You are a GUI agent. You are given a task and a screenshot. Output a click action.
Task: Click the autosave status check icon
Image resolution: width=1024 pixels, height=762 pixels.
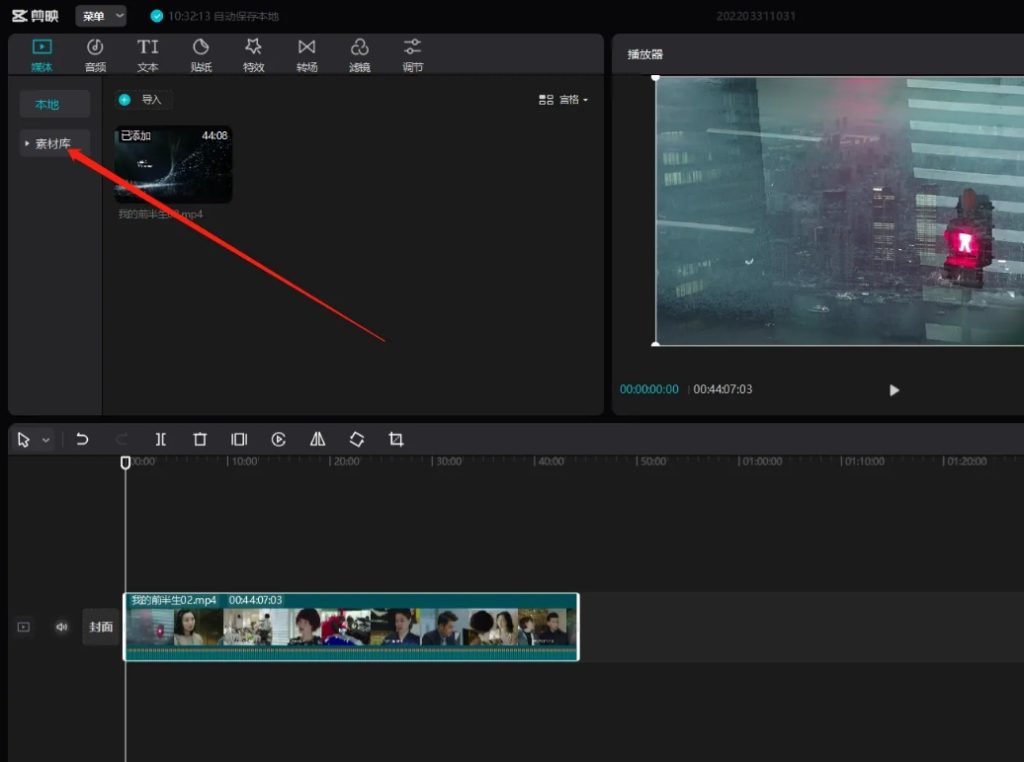[x=157, y=16]
